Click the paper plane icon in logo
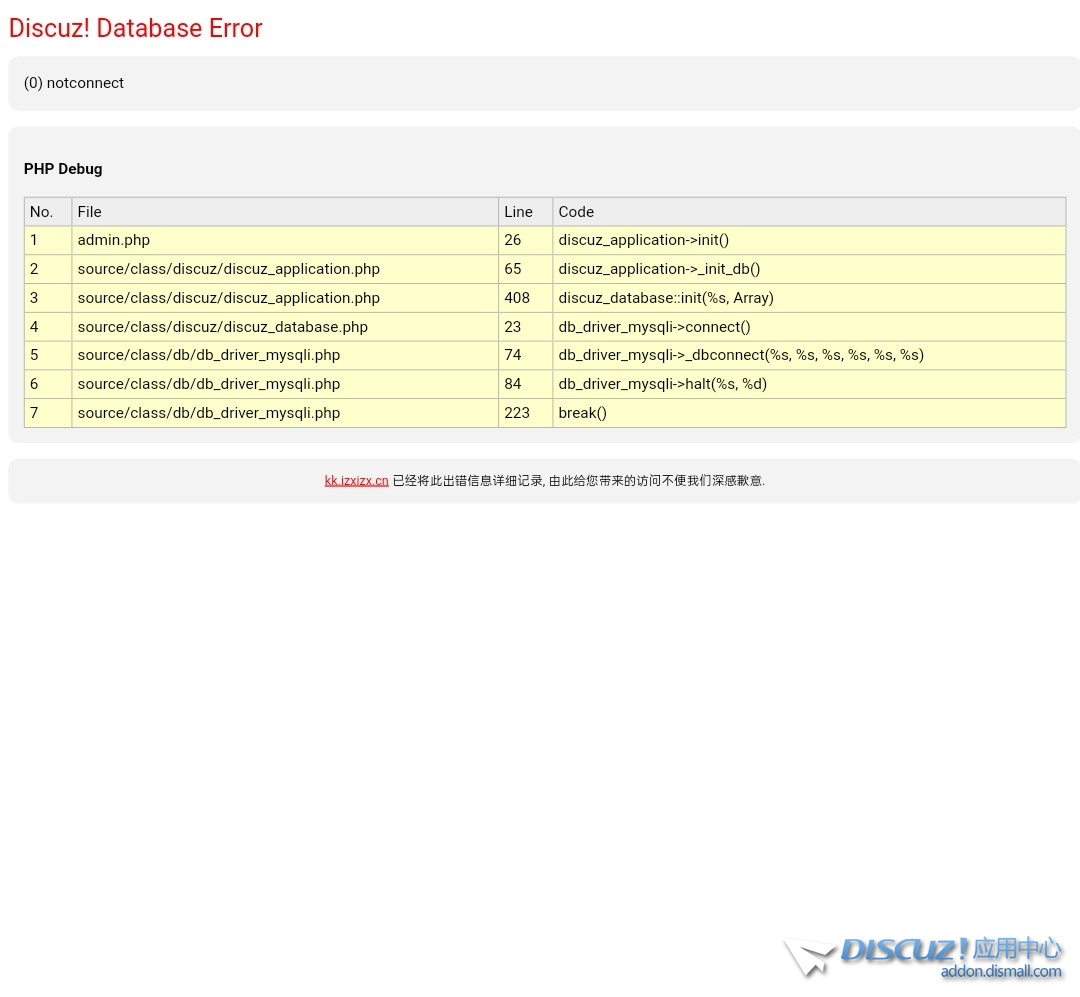Image resolution: width=1080 pixels, height=997 pixels. pyautogui.click(x=809, y=956)
